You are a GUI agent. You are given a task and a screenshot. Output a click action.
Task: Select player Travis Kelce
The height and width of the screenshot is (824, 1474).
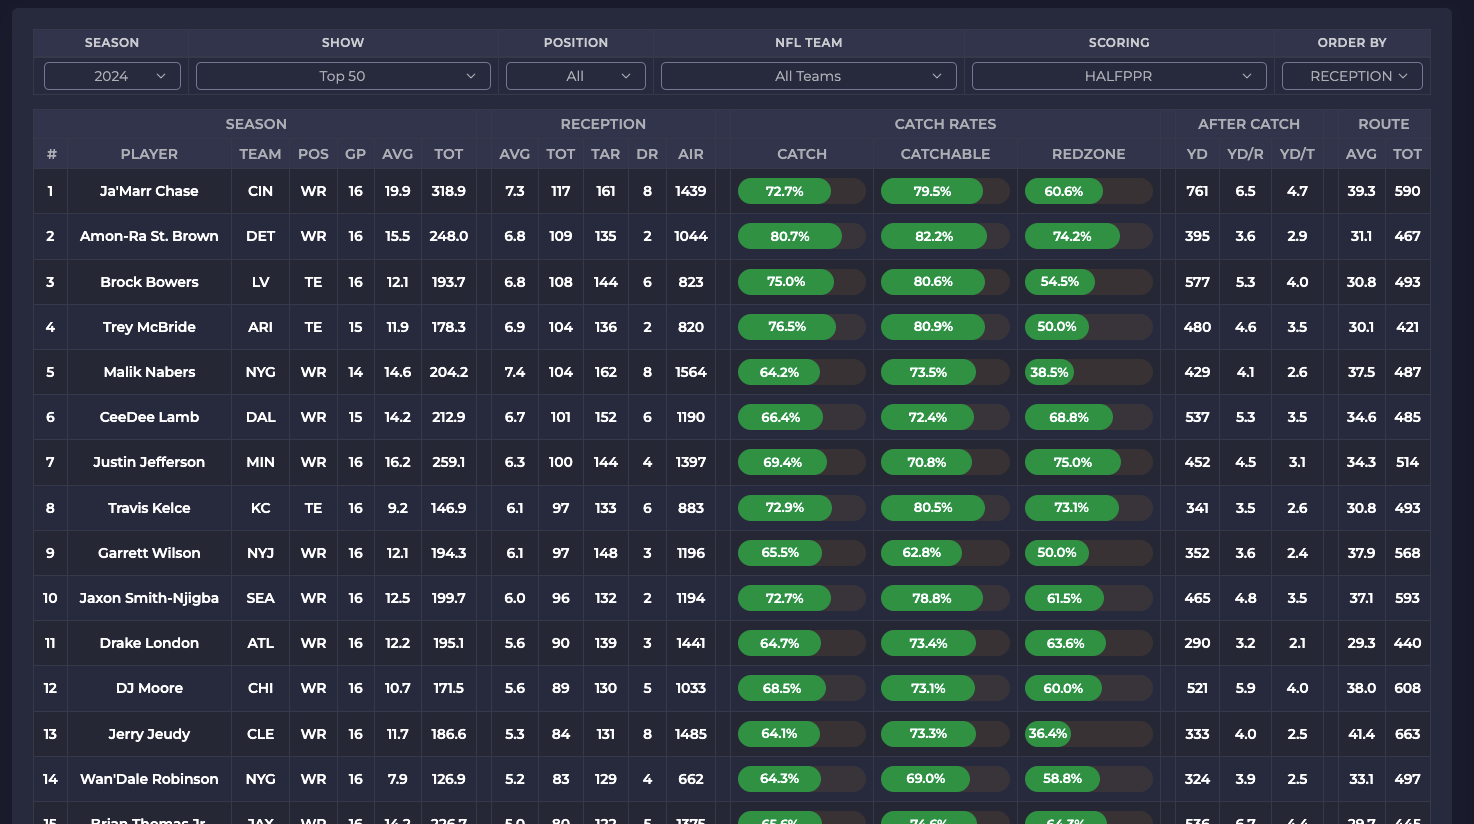[149, 508]
